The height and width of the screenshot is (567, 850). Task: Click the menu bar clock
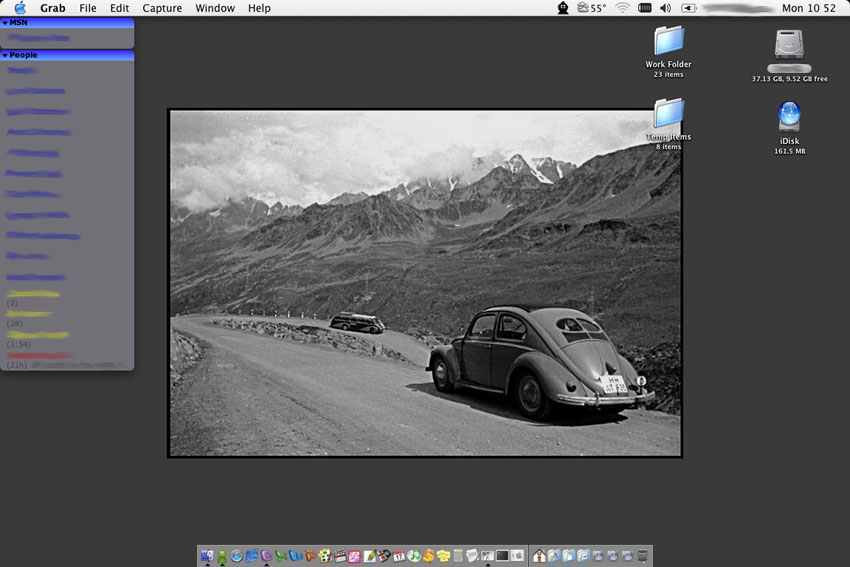click(x=808, y=8)
